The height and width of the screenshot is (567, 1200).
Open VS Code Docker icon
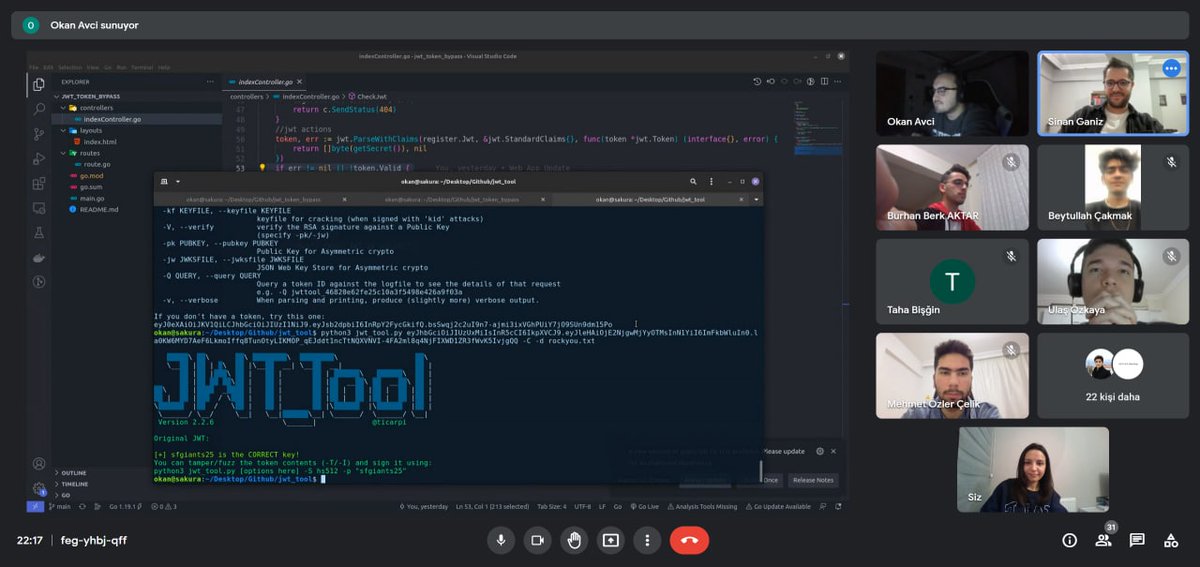tap(39, 257)
